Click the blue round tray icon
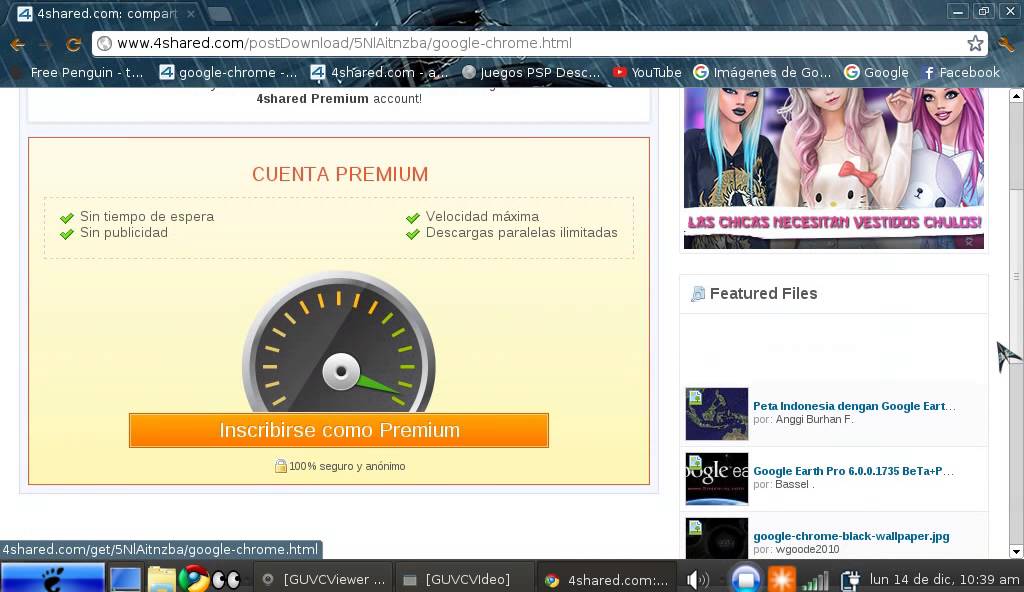Image resolution: width=1024 pixels, height=592 pixels. click(745, 579)
